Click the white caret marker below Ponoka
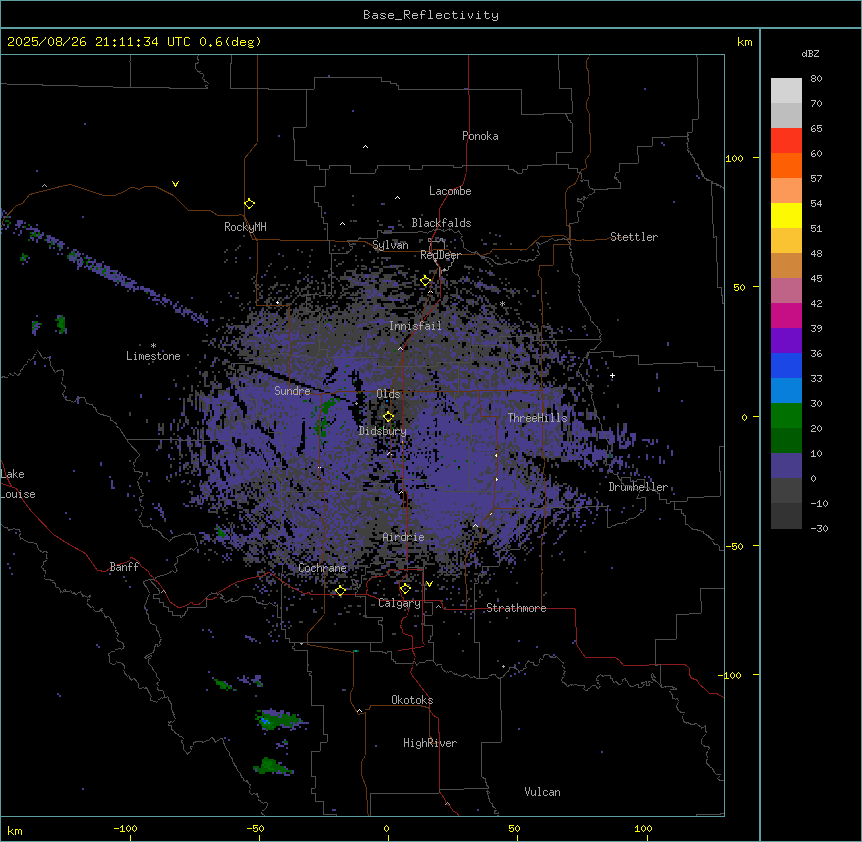The height and width of the screenshot is (842, 862). (365, 147)
